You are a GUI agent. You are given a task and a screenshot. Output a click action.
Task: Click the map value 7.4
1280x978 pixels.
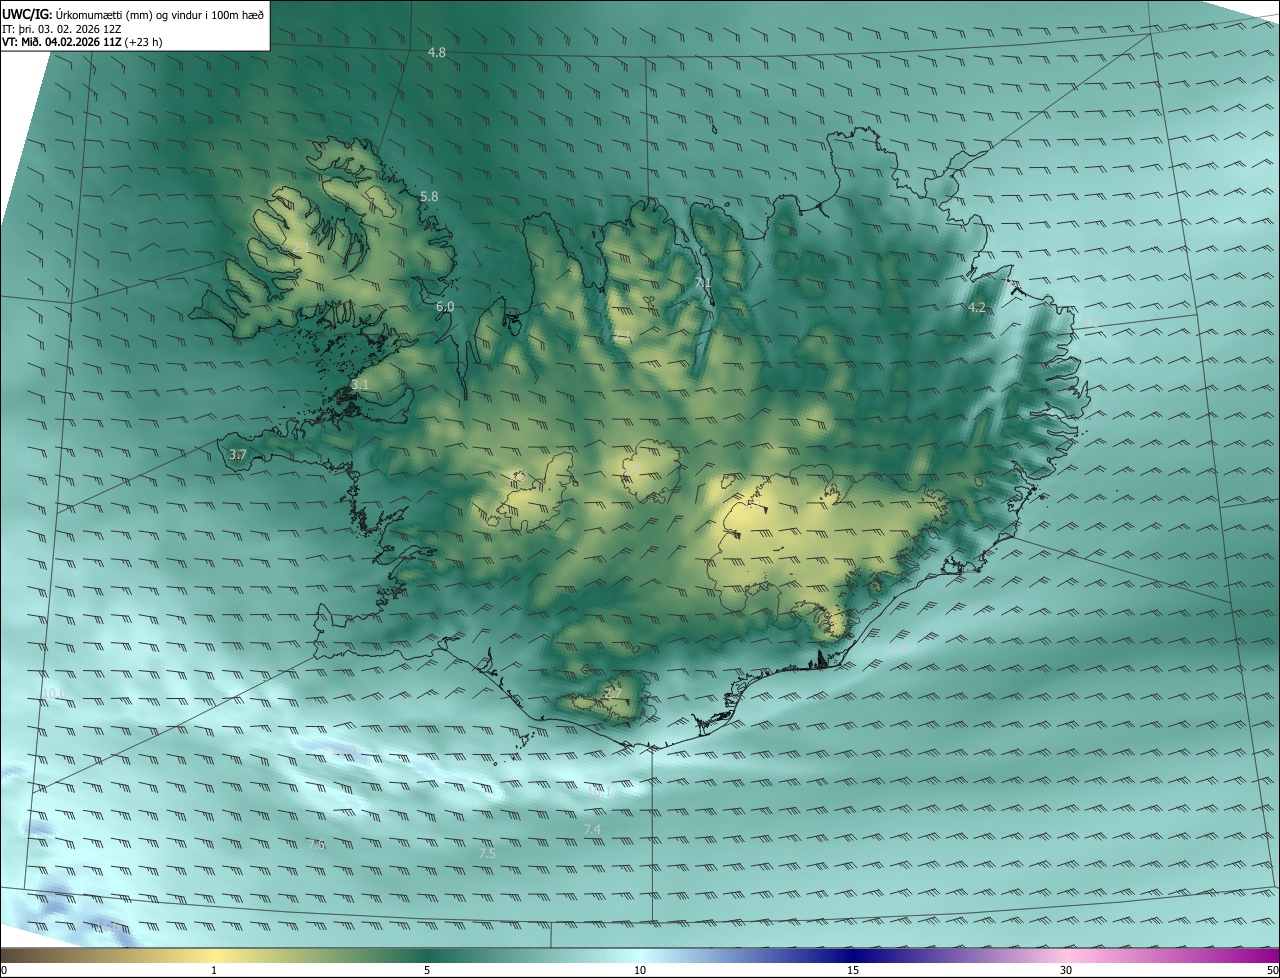592,830
